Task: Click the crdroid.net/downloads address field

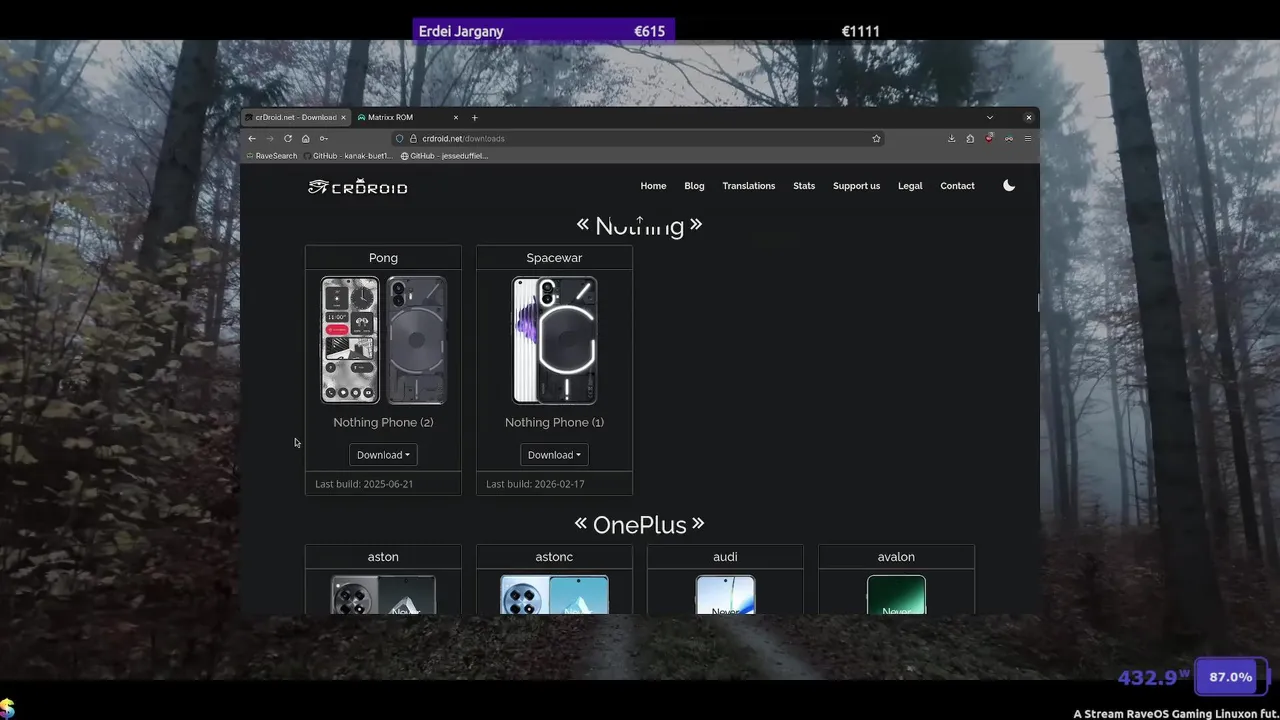Action: coord(640,139)
